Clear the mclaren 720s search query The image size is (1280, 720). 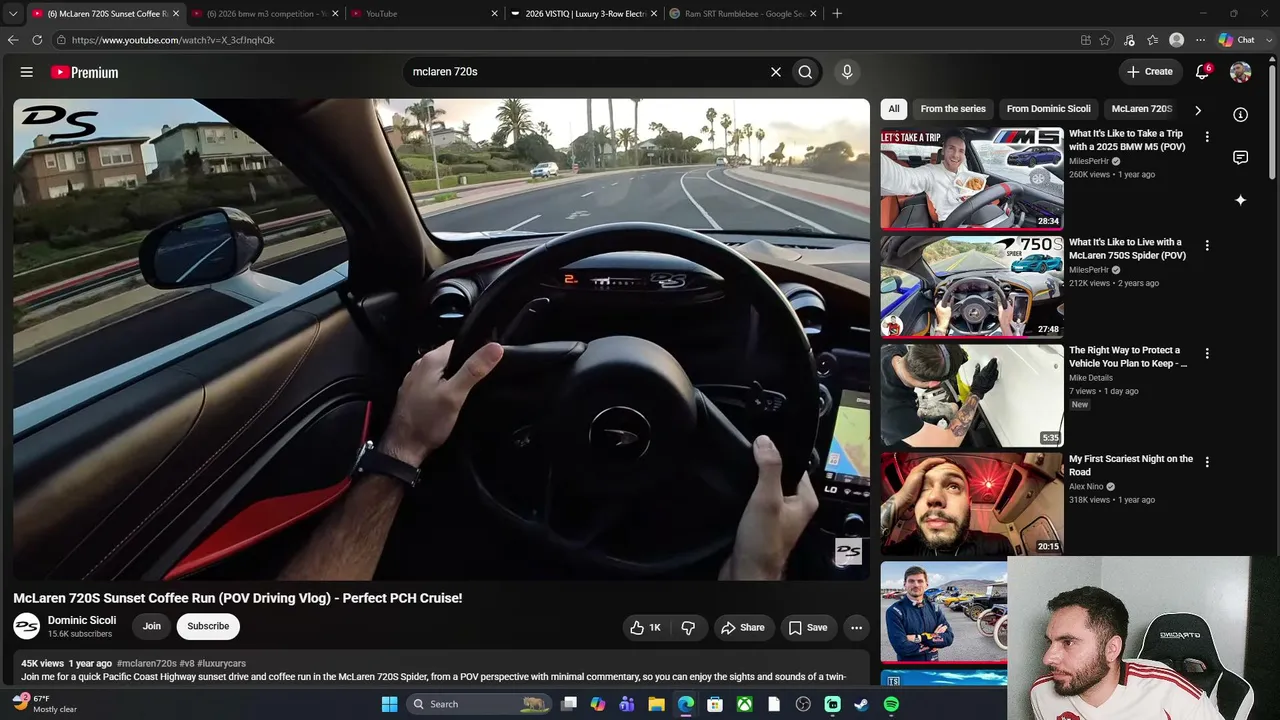[x=775, y=72]
